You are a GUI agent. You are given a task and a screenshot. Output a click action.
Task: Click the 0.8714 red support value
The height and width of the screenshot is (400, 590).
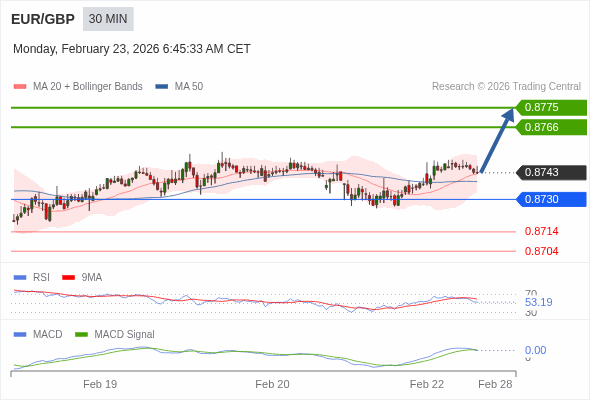pyautogui.click(x=541, y=231)
